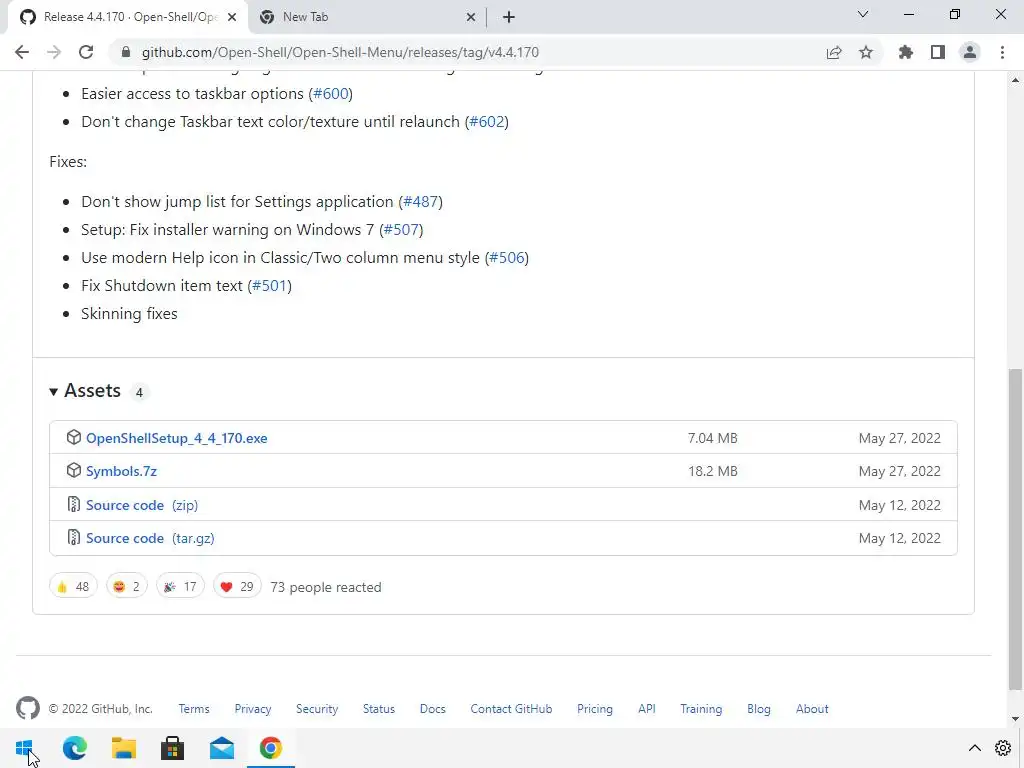Open the Terms footer link
1024x768 pixels.
(194, 709)
